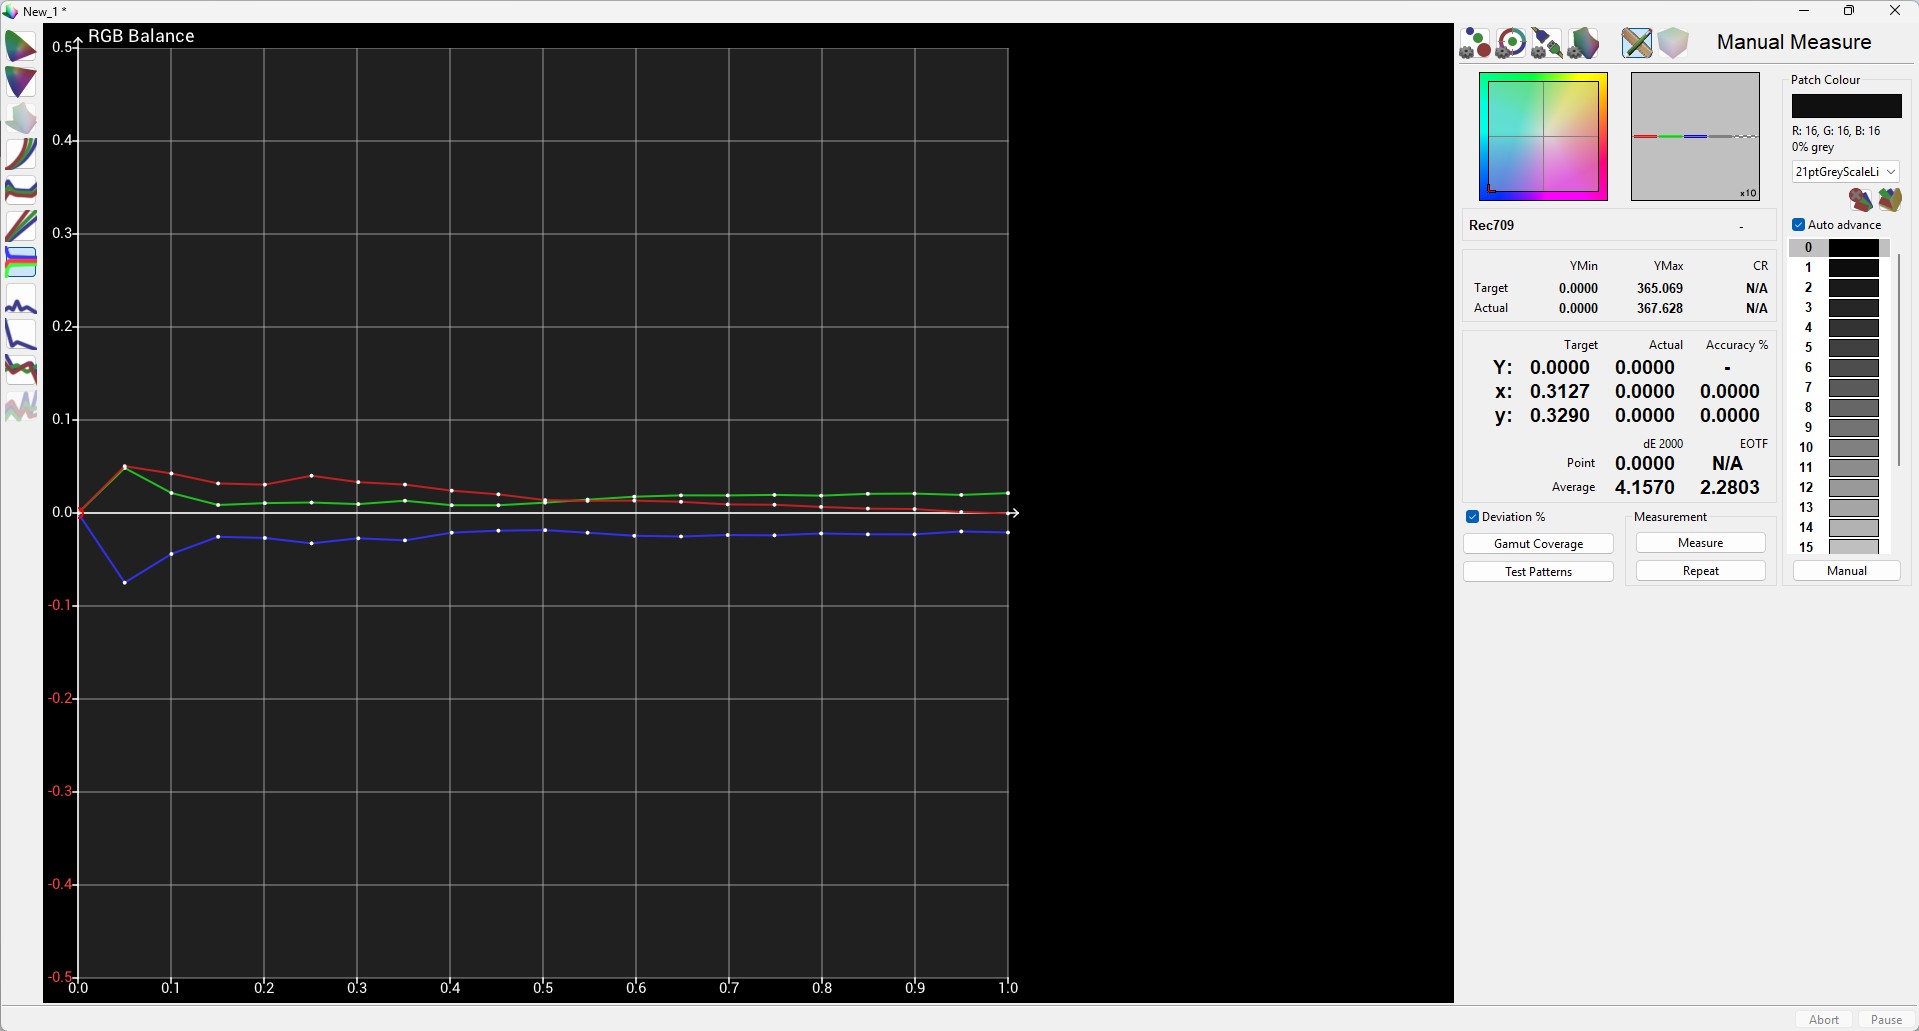Click the RGB Balance chart title
This screenshot has height=1031, width=1919.
(141, 36)
